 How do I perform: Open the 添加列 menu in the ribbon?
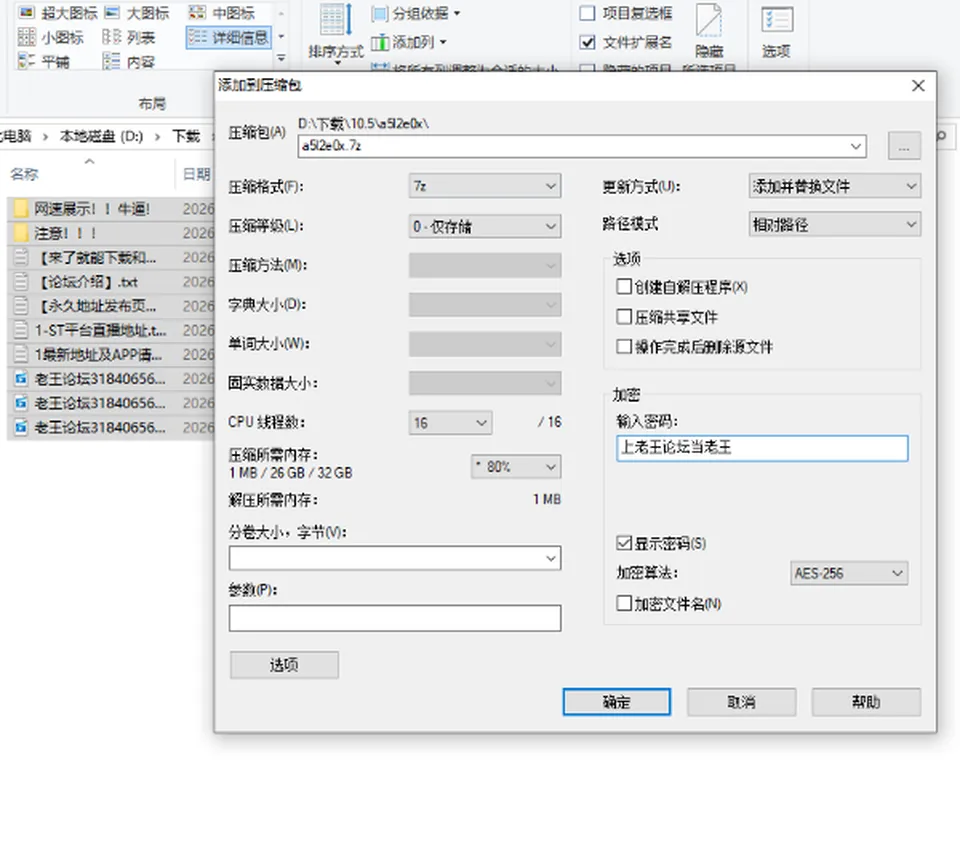tap(409, 42)
